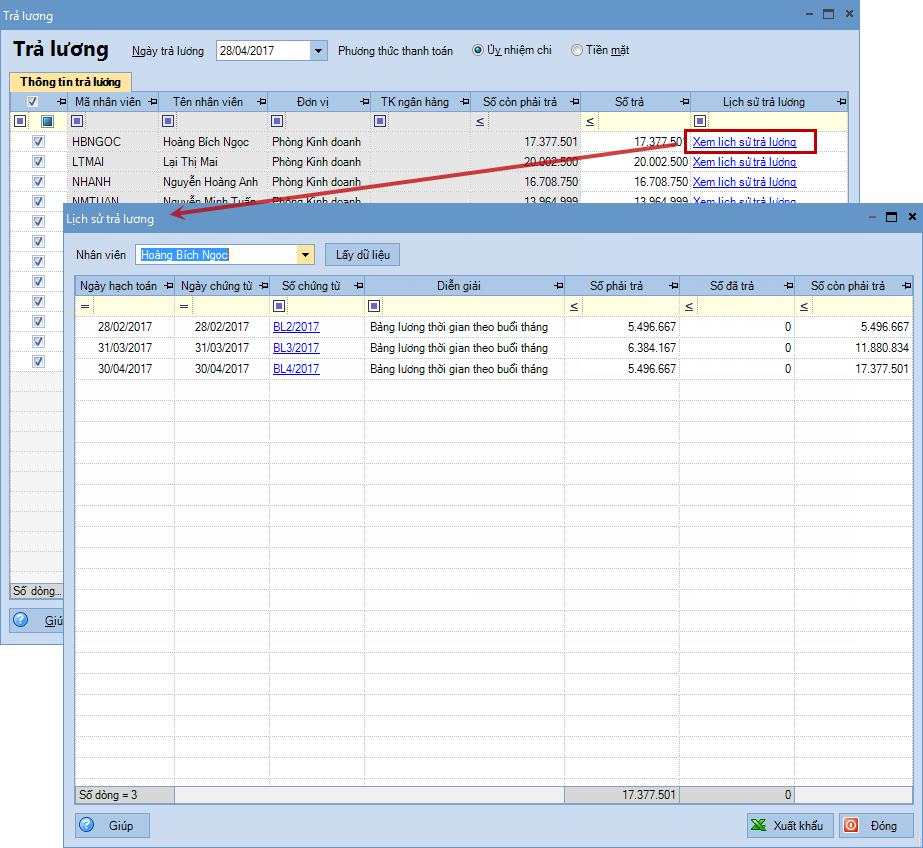Toggle select-all checkbox in table header
Viewport: 923px width, 848px height.
32,102
